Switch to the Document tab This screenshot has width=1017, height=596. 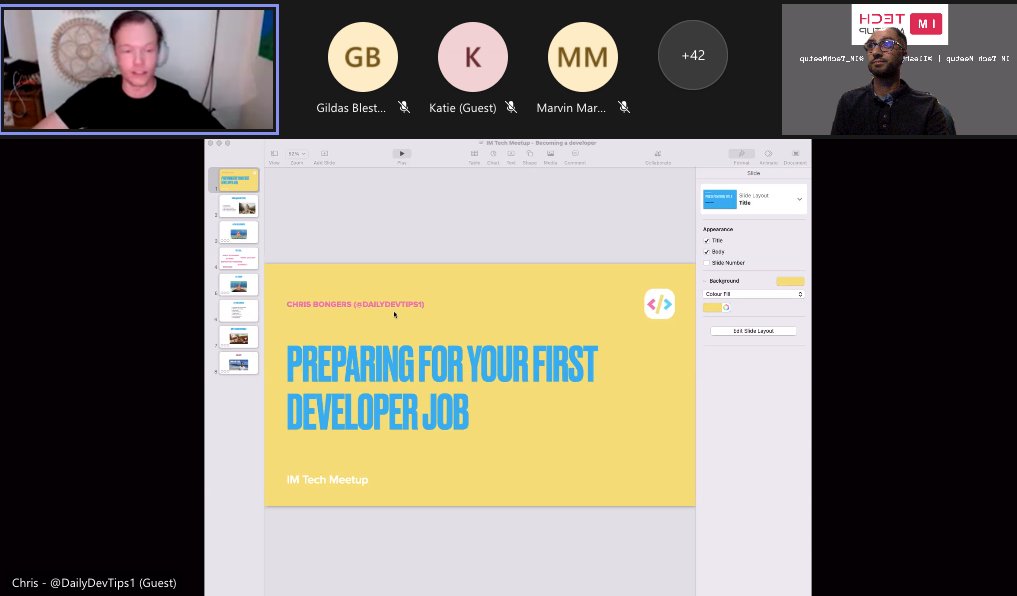tap(795, 153)
